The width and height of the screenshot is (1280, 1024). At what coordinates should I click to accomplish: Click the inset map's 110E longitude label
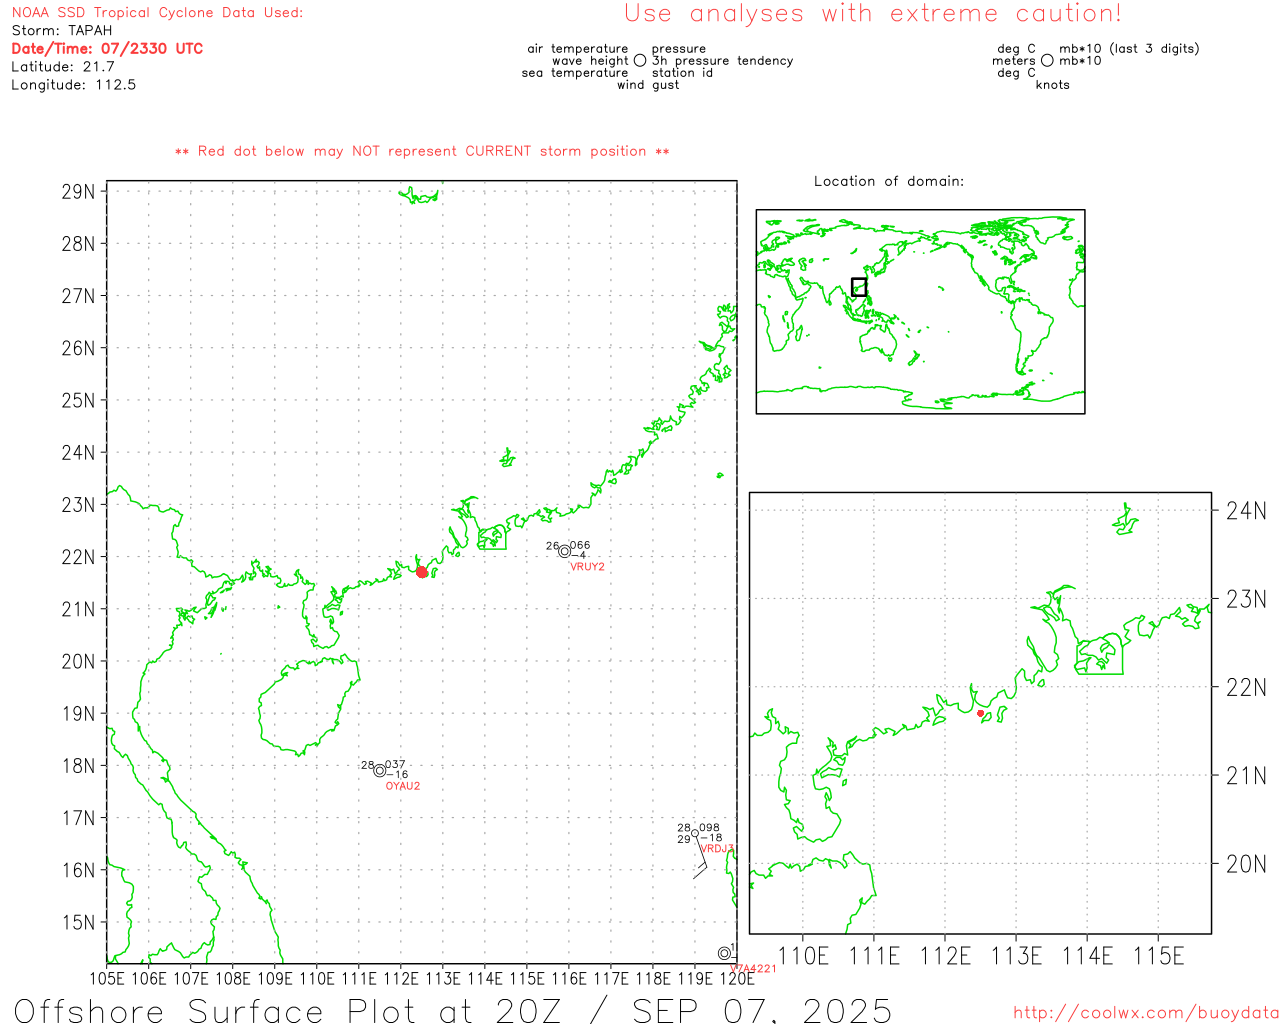pyautogui.click(x=803, y=956)
